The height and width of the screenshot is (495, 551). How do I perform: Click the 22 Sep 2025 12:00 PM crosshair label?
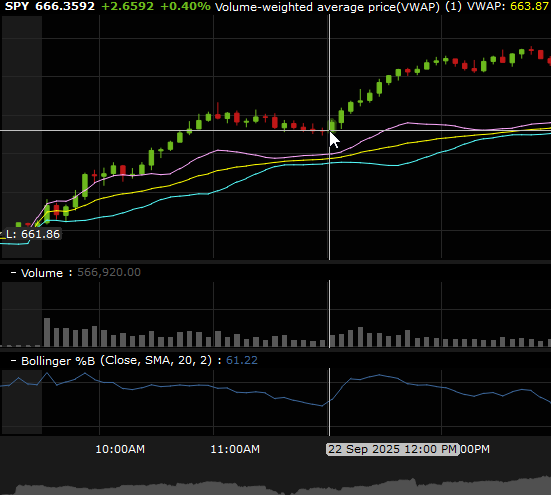point(393,449)
